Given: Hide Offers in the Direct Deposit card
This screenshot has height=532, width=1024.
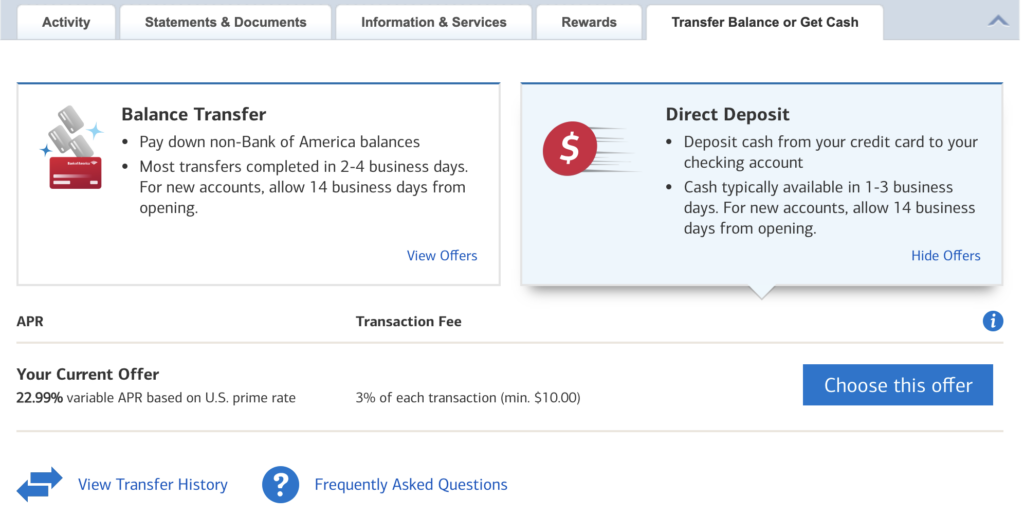Looking at the screenshot, I should pyautogui.click(x=945, y=255).
